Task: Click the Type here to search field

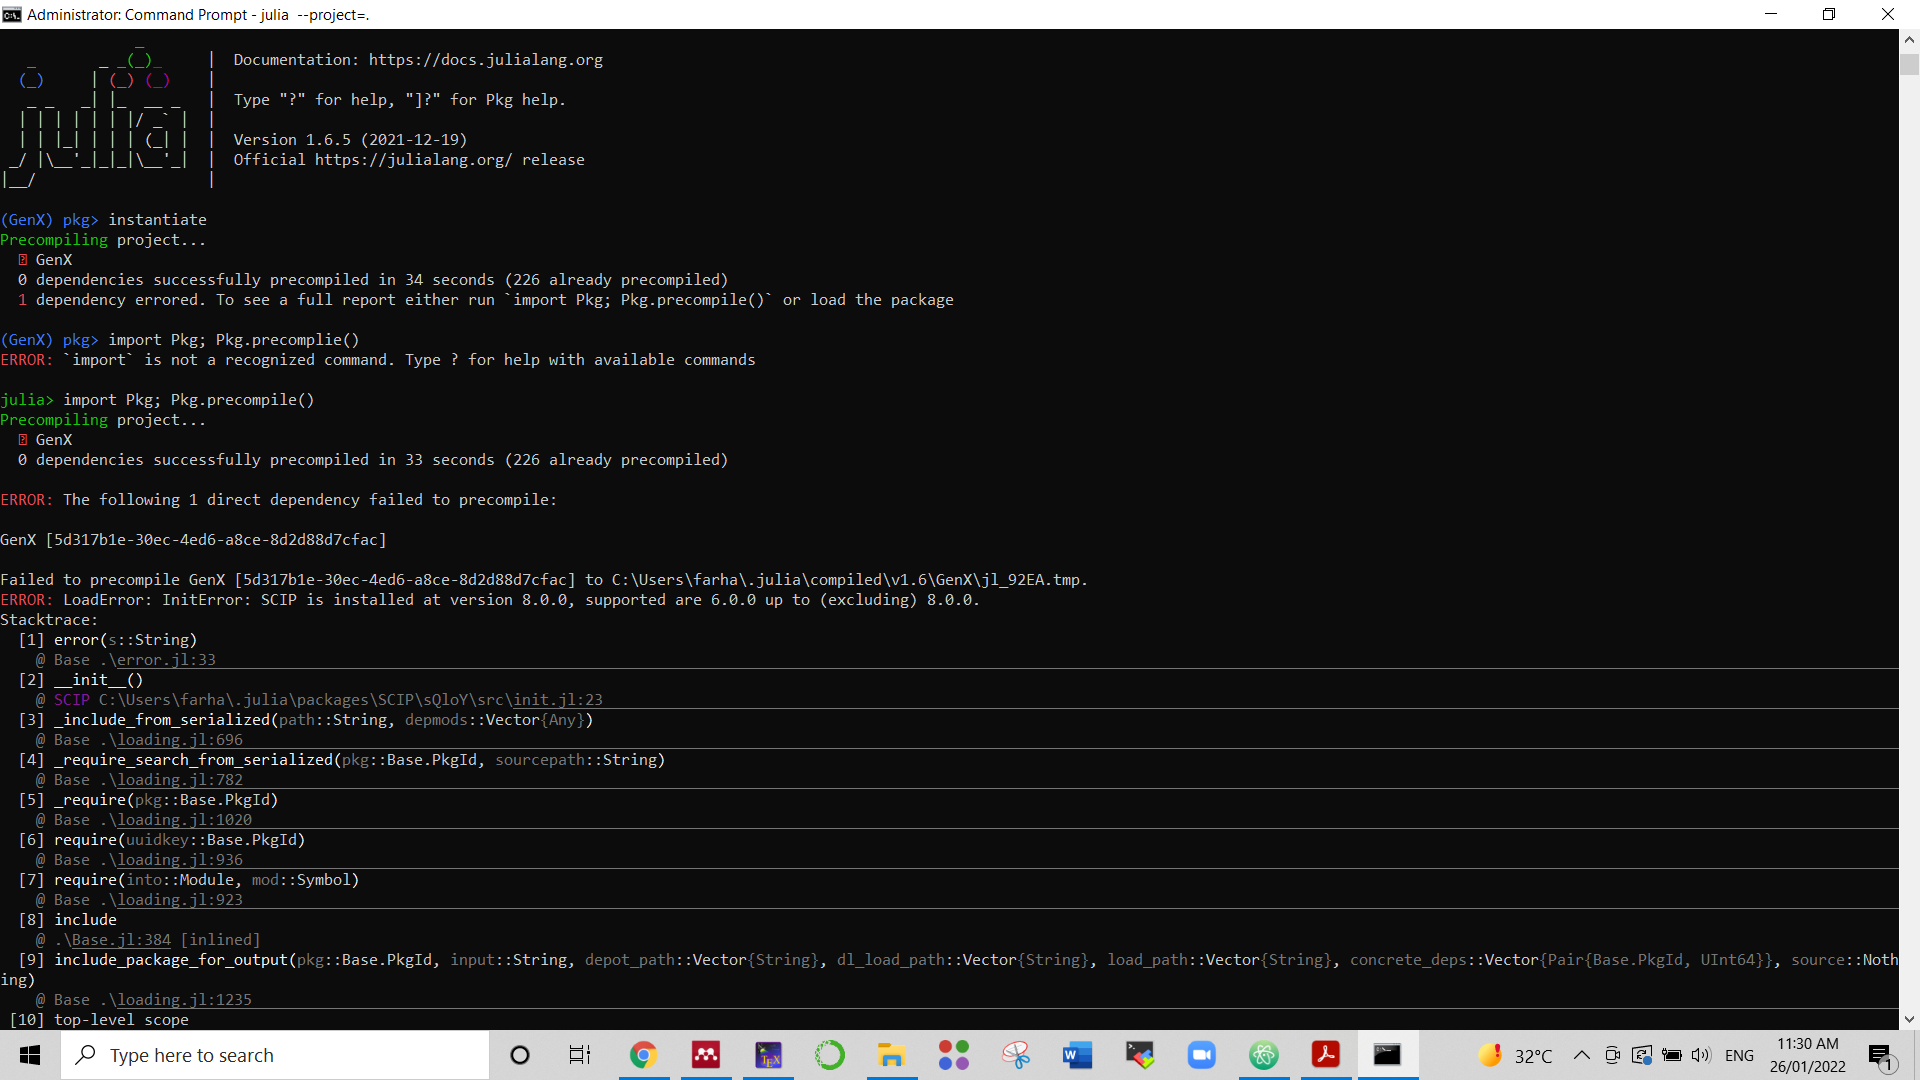Action: point(275,1055)
